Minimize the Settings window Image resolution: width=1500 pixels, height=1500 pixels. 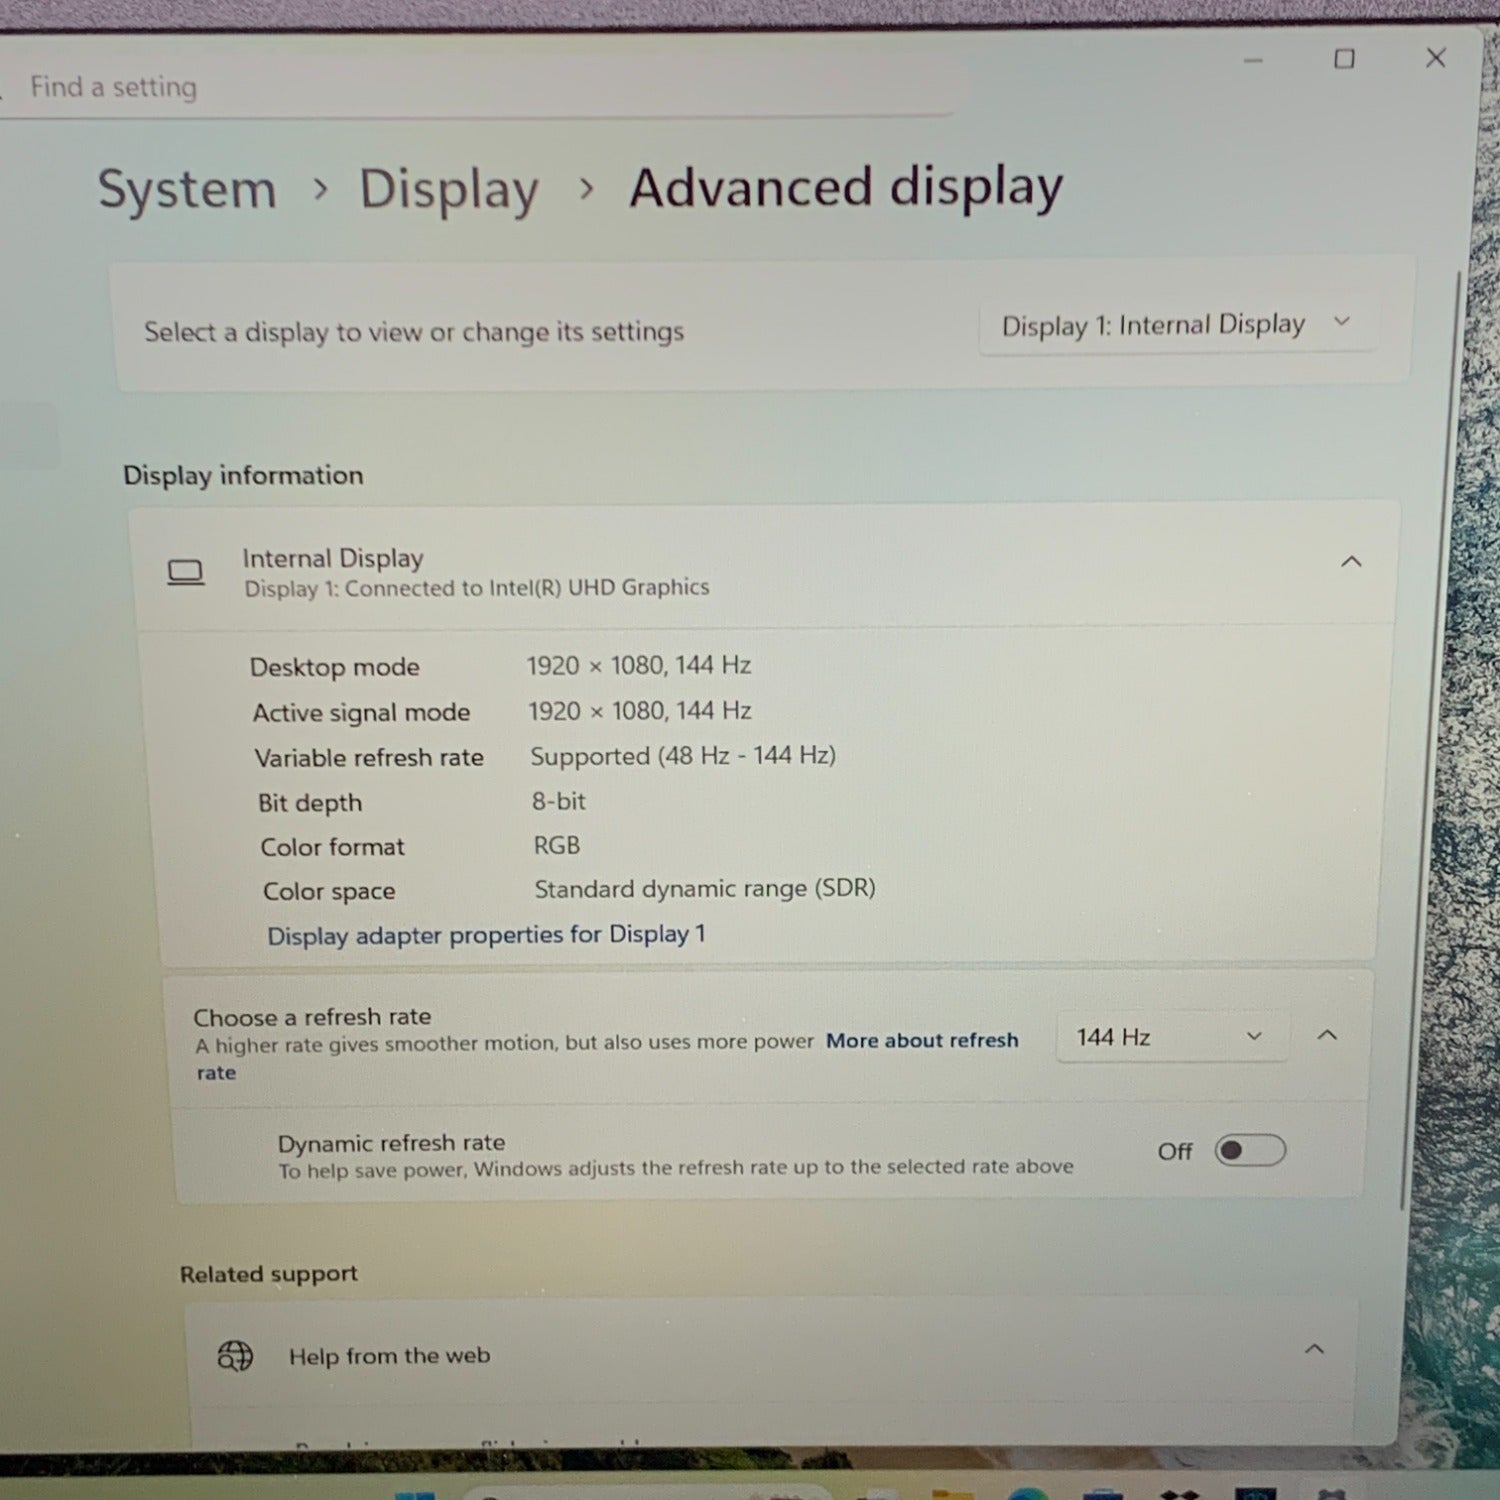click(1253, 60)
